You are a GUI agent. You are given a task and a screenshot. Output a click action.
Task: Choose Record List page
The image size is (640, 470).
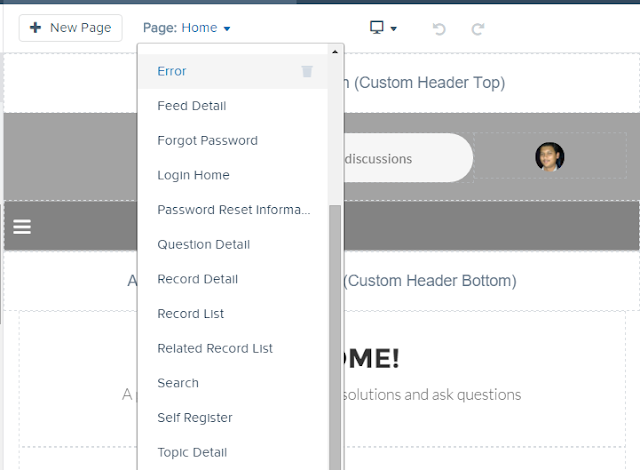(x=190, y=314)
